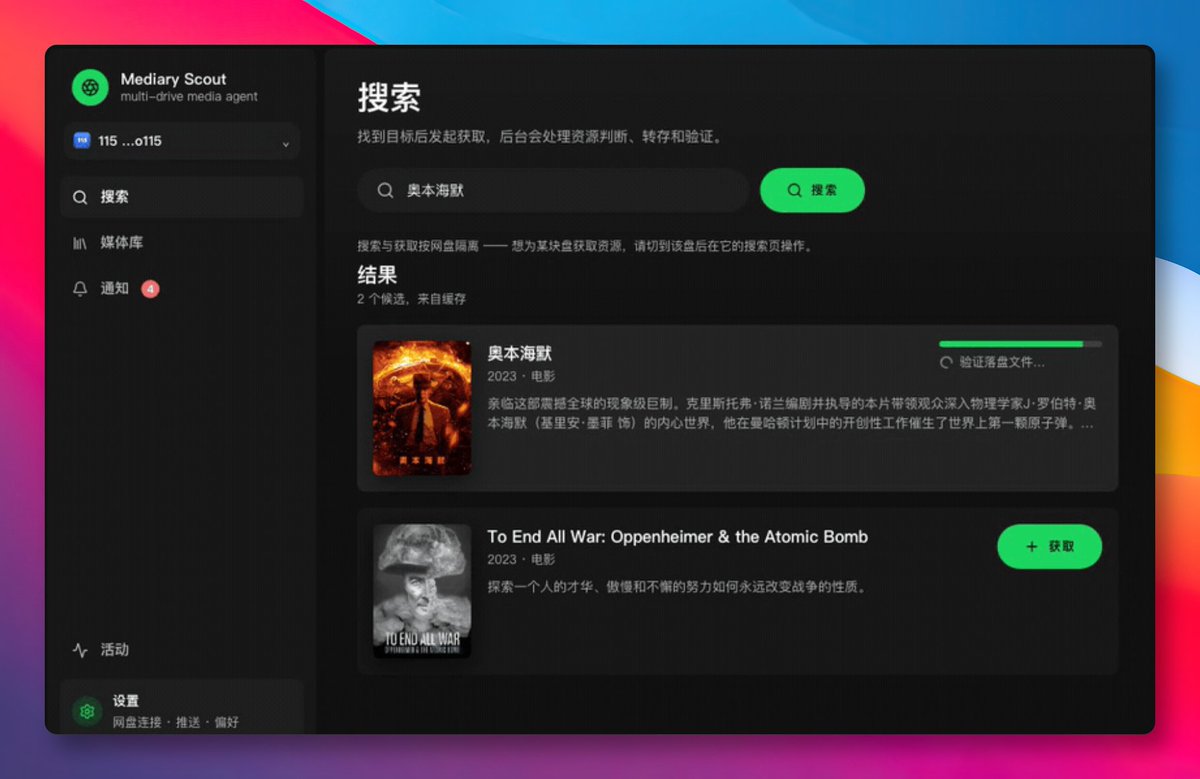
Task: Click the 通知 bell icon
Action: [80, 289]
